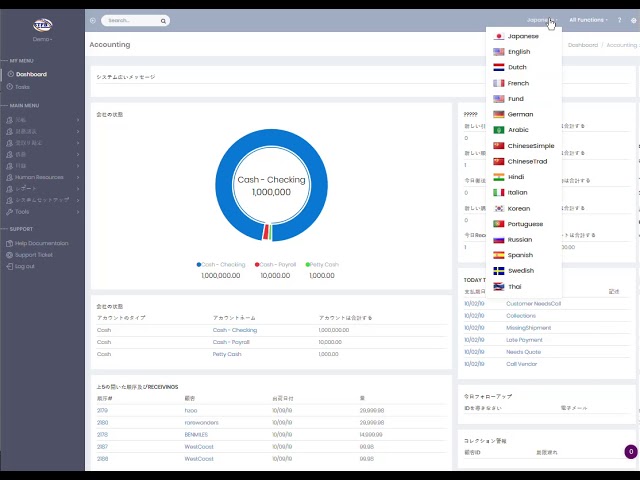Viewport: 640px width, 480px height.
Task: Open Petty Cash account link
Action: (x=227, y=354)
